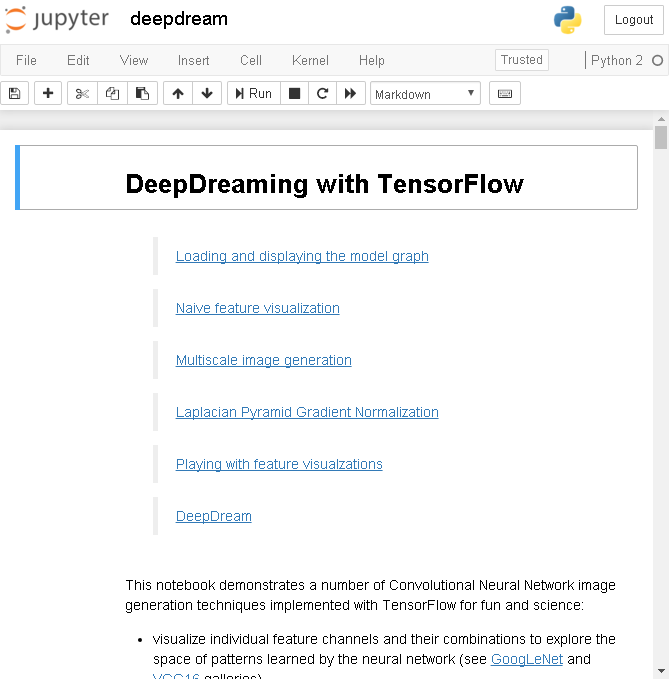
Task: Open the Insert menu
Action: tap(194, 60)
